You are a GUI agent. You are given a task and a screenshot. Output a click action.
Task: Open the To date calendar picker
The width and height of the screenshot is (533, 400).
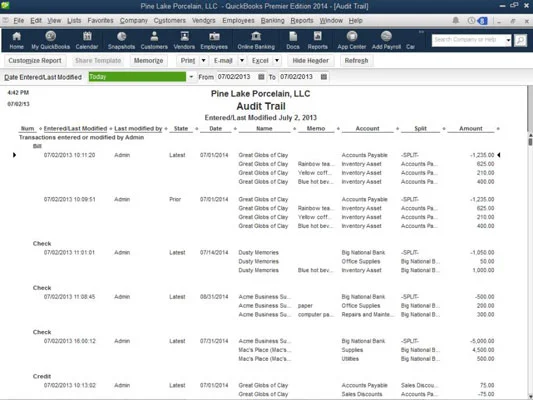coord(324,77)
